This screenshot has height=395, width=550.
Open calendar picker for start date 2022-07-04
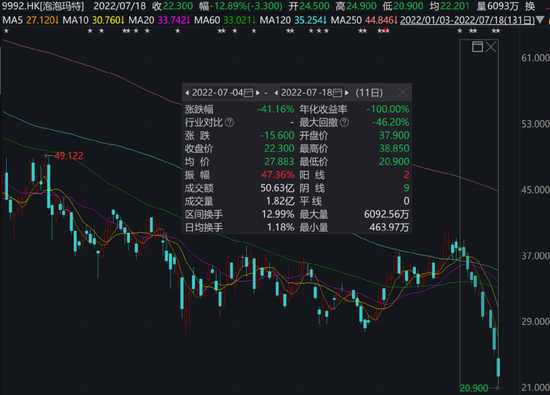(x=248, y=93)
